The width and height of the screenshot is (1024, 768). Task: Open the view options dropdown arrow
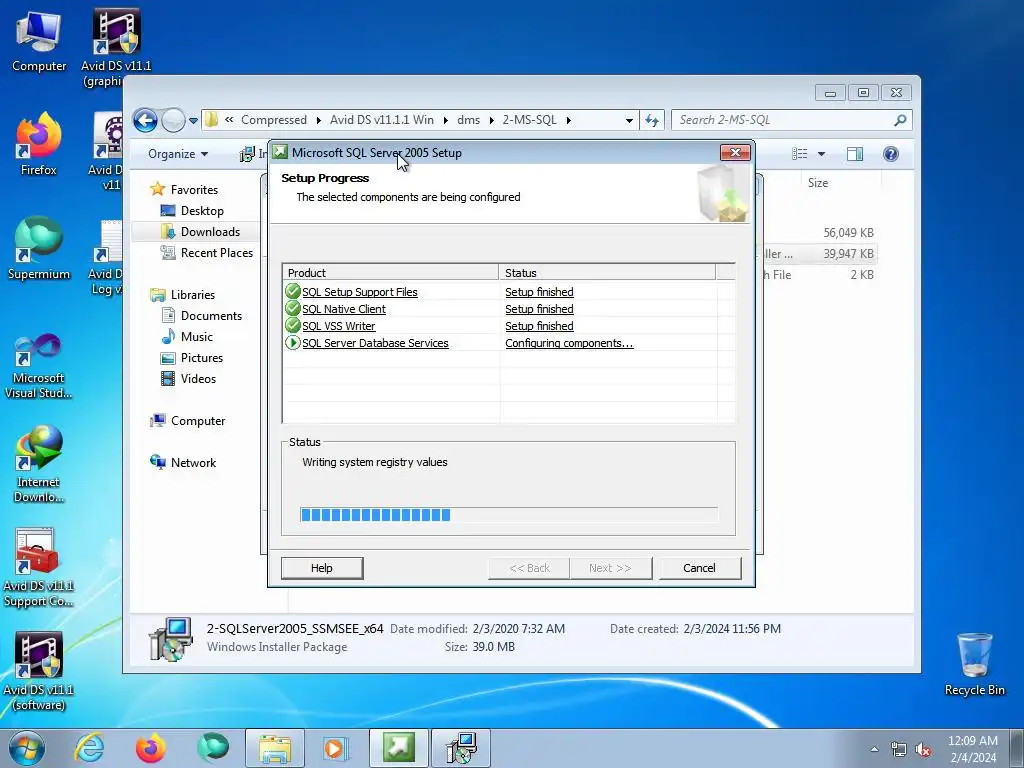pos(821,154)
